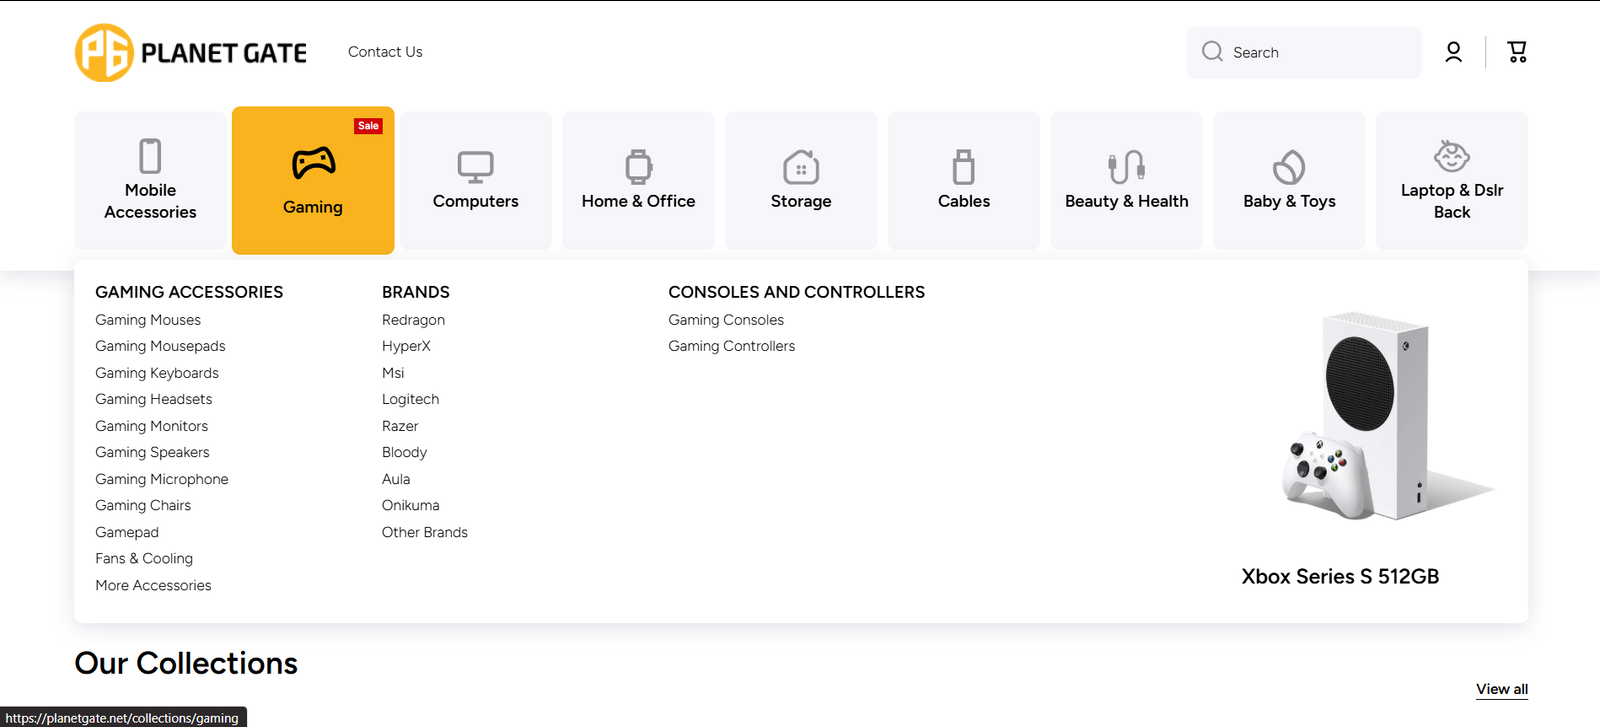Click the Computers monitor icon
The image size is (1600, 727).
point(476,167)
